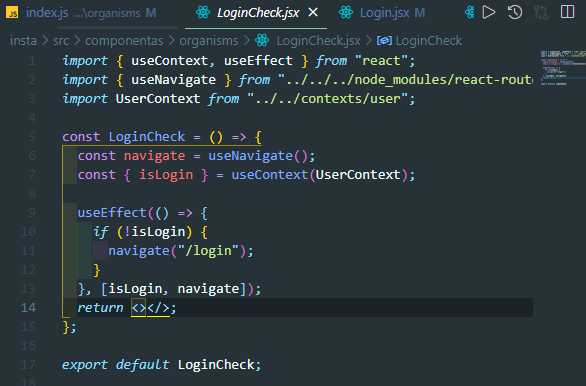The width and height of the screenshot is (586, 386).
Task: Click 'LoginCheck' symbol in the breadcrumb
Action: point(429,40)
